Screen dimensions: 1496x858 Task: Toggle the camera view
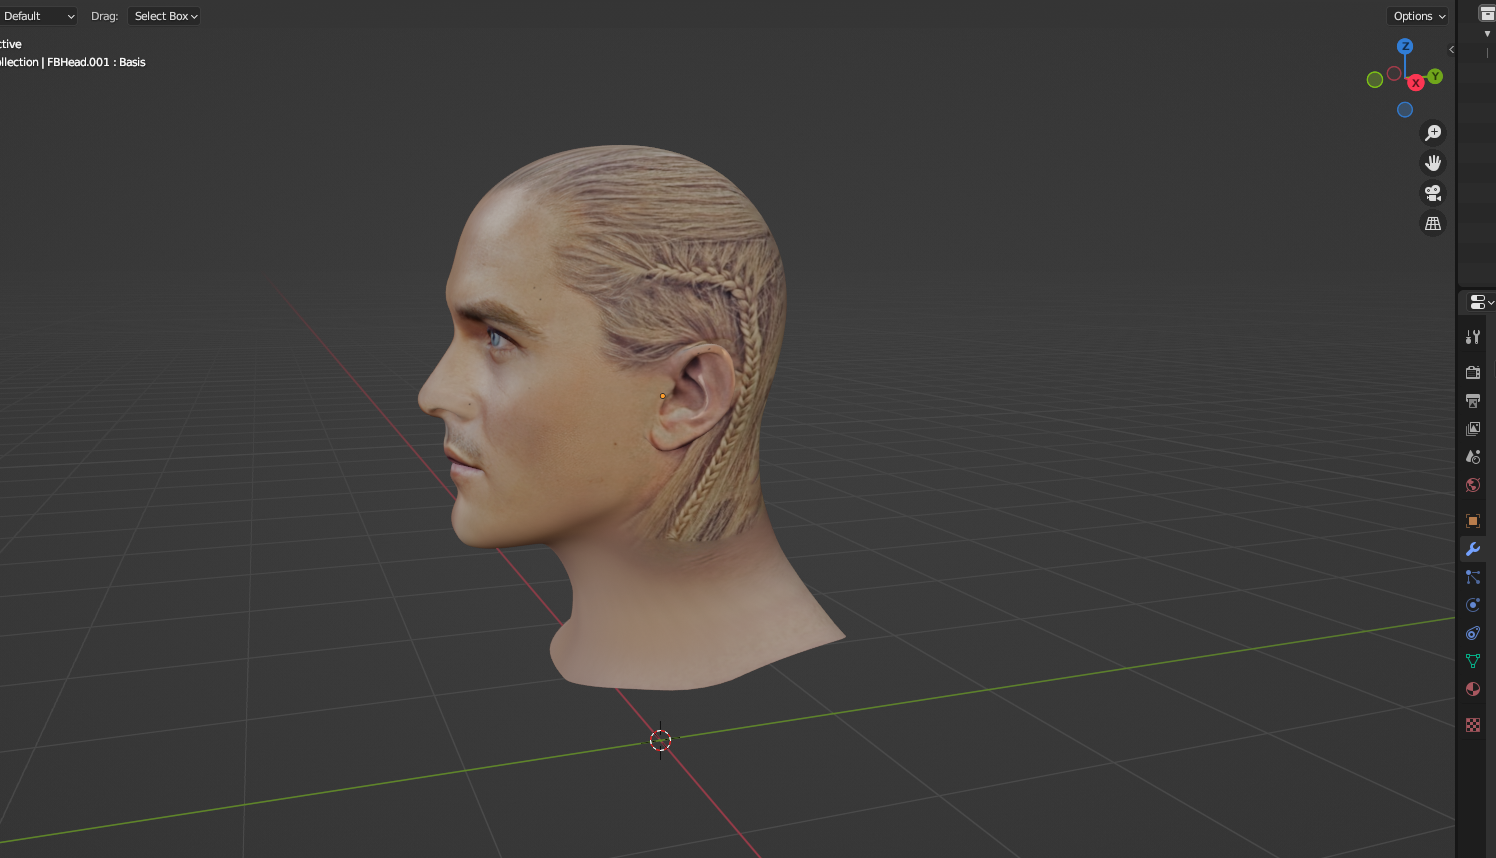[x=1433, y=193]
